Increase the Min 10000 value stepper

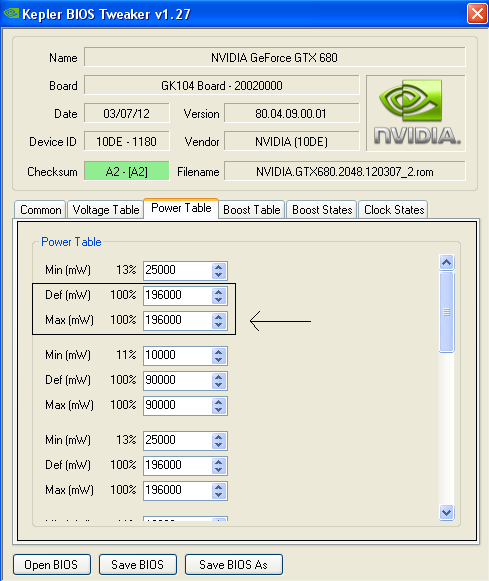pyautogui.click(x=219, y=352)
